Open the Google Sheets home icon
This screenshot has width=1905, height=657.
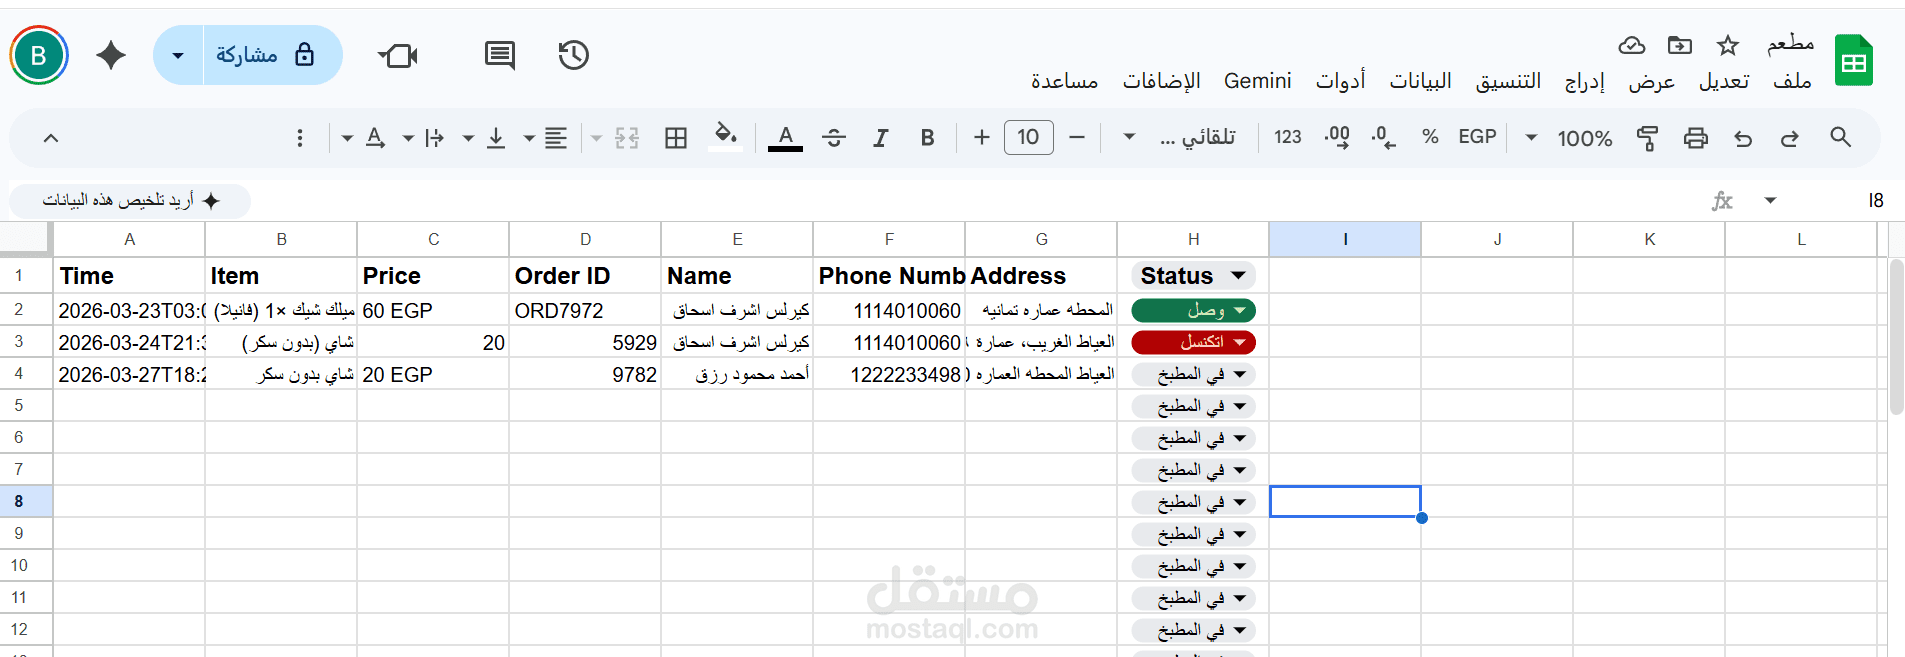[x=1853, y=60]
